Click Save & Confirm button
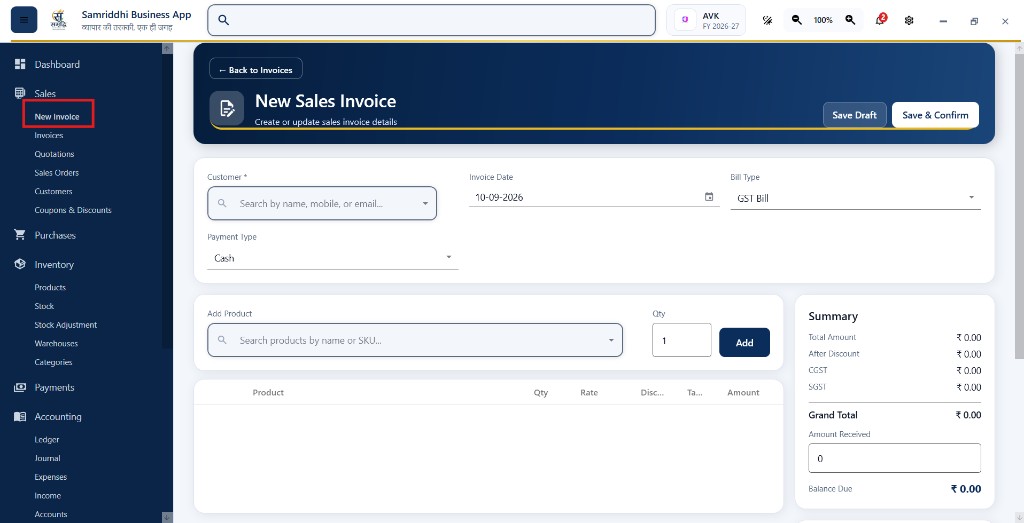This screenshot has height=523, width=1024. (x=935, y=115)
